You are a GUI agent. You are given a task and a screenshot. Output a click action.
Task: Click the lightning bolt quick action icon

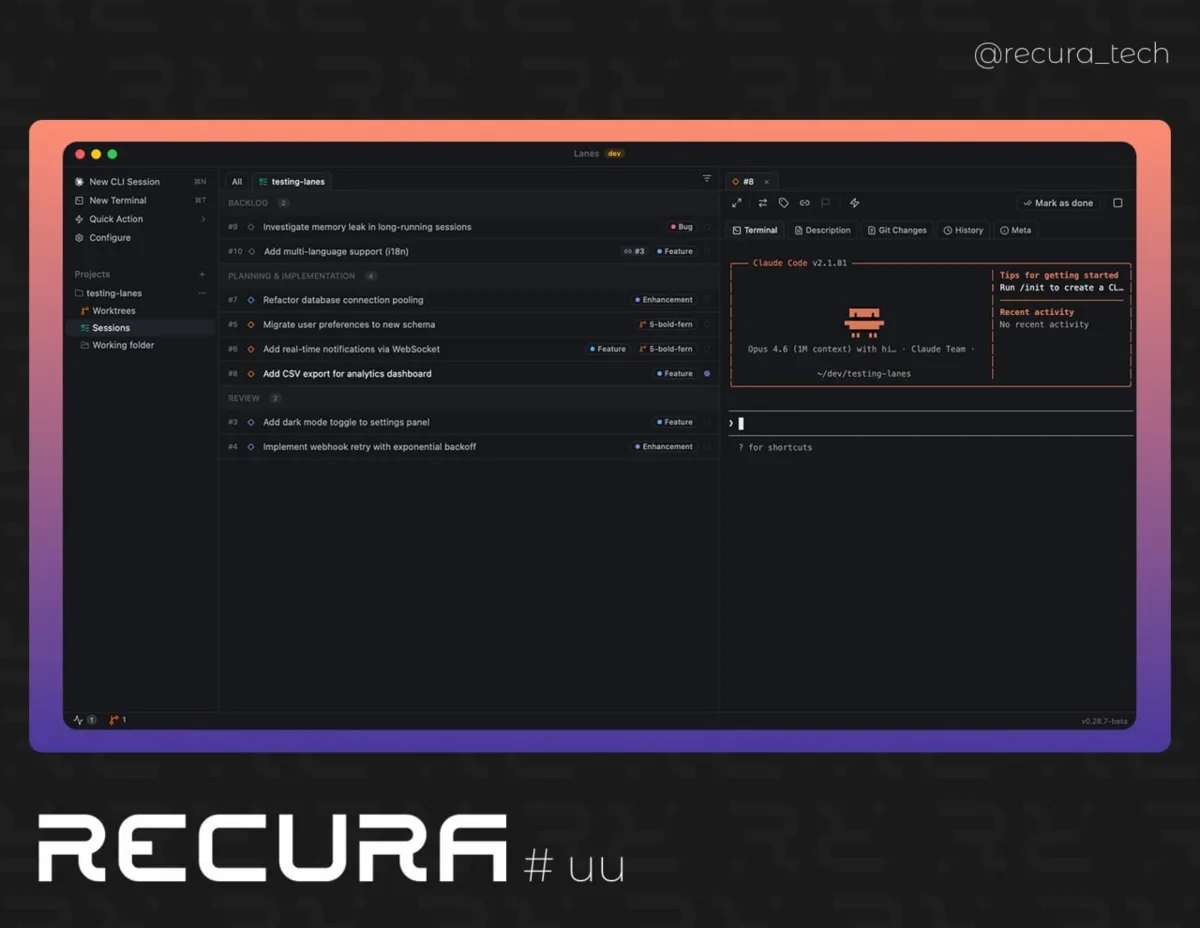(x=855, y=203)
